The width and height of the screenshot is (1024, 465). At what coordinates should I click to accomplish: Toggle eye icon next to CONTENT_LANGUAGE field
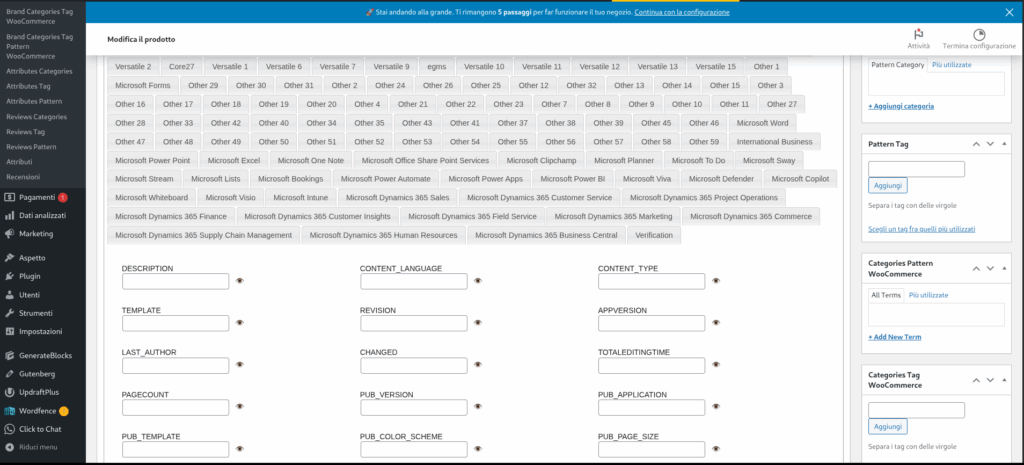(478, 281)
